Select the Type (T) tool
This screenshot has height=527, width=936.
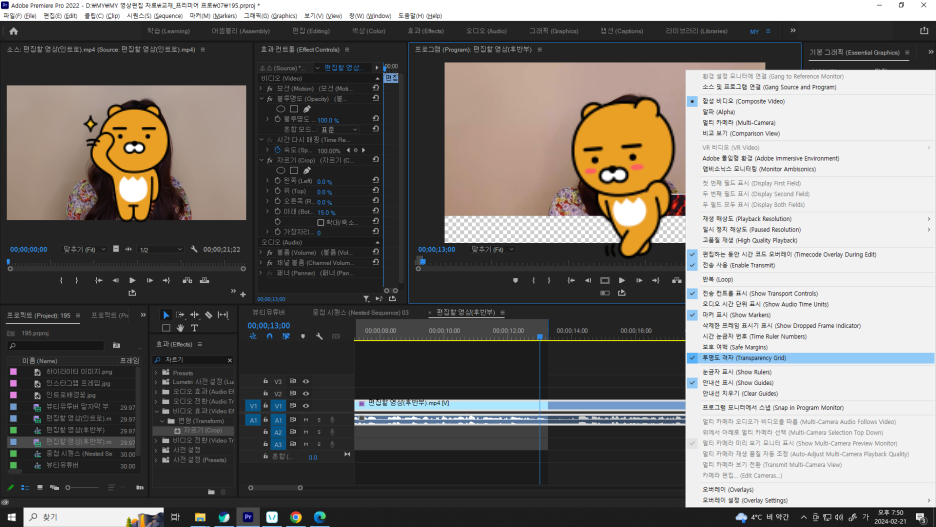coord(194,328)
